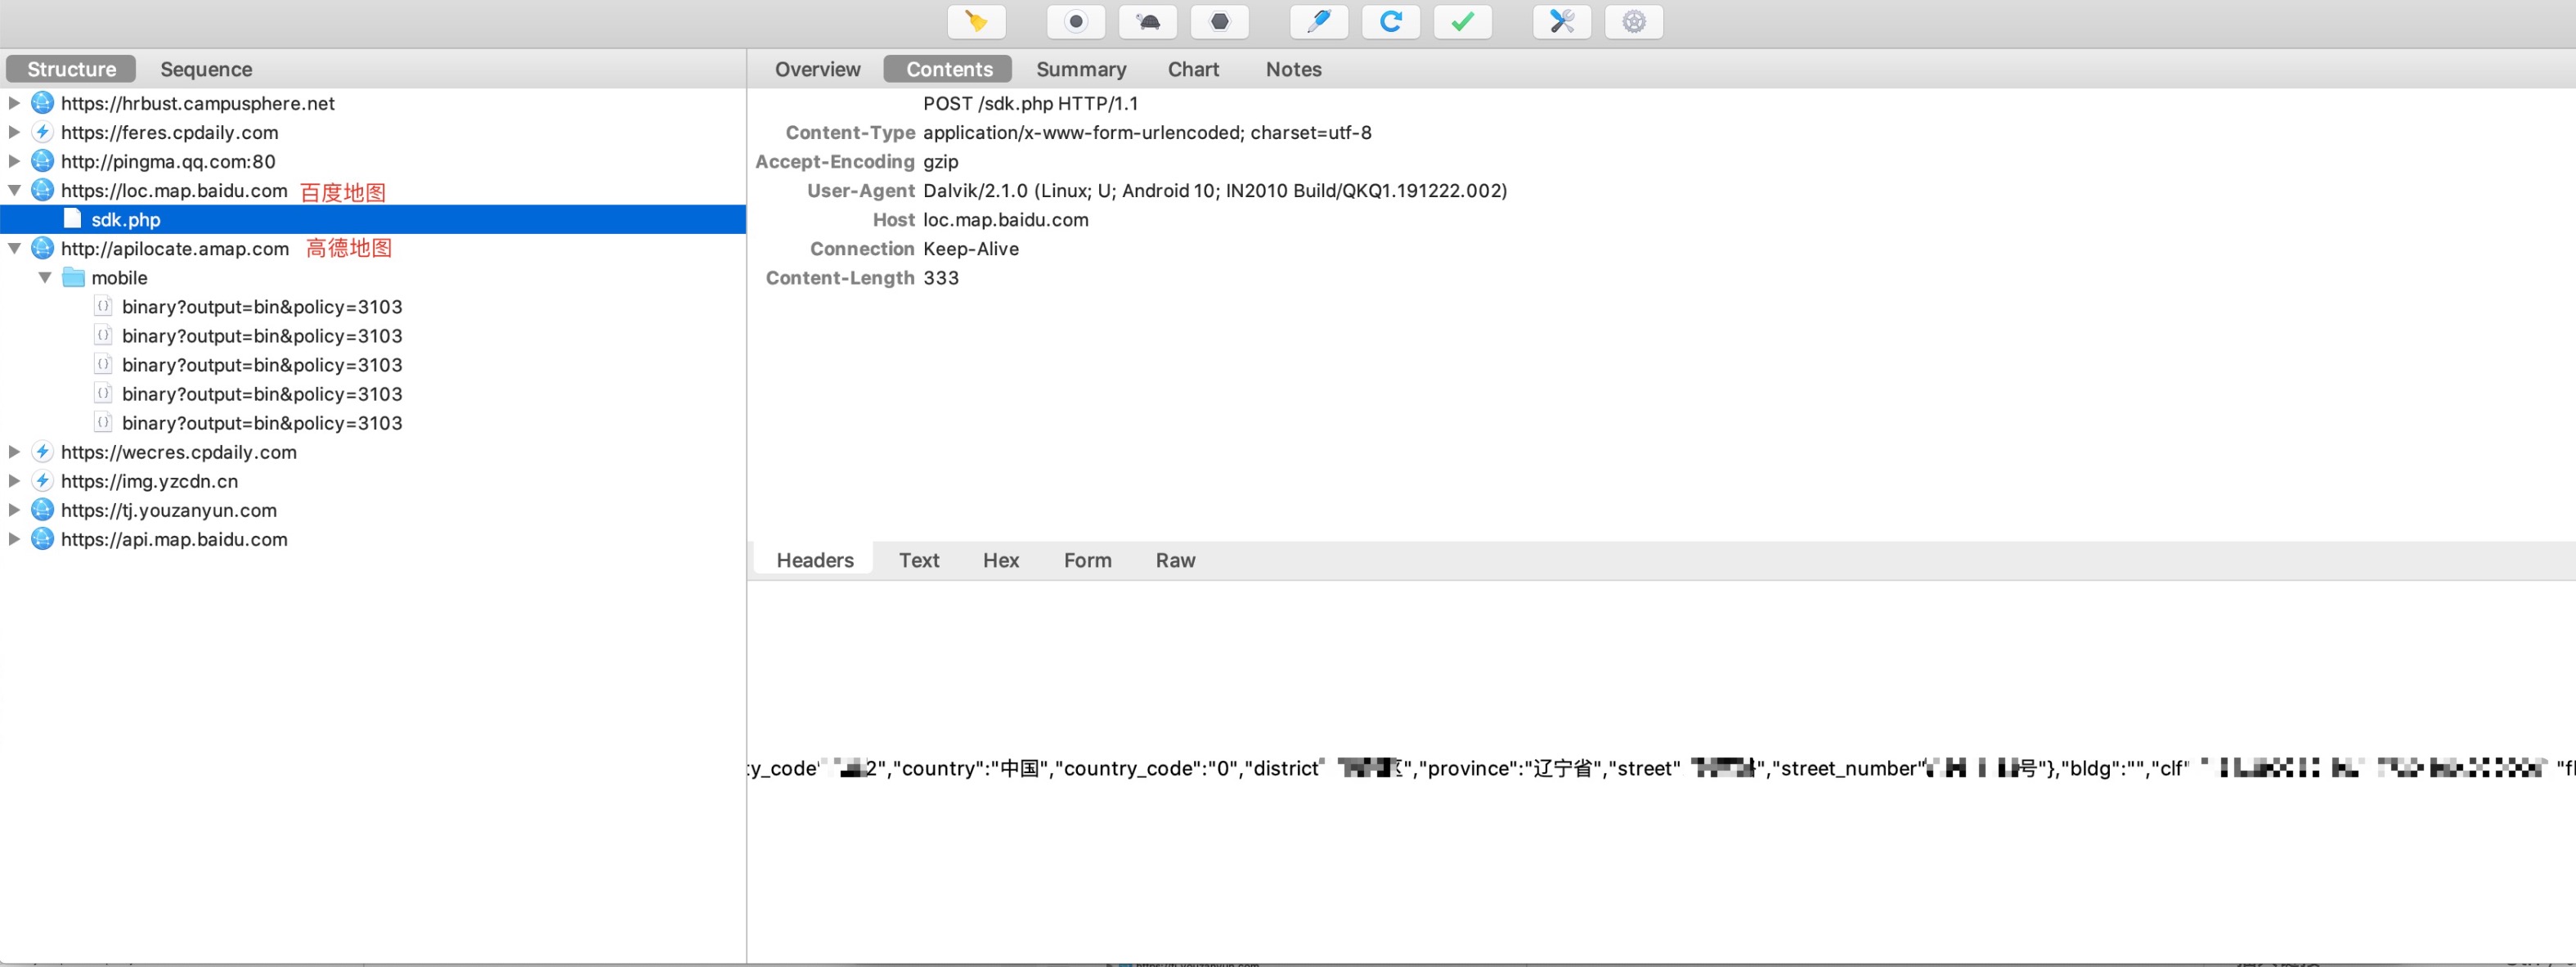Image resolution: width=2576 pixels, height=967 pixels.
Task: Switch to the Sequence view
Action: (x=206, y=69)
